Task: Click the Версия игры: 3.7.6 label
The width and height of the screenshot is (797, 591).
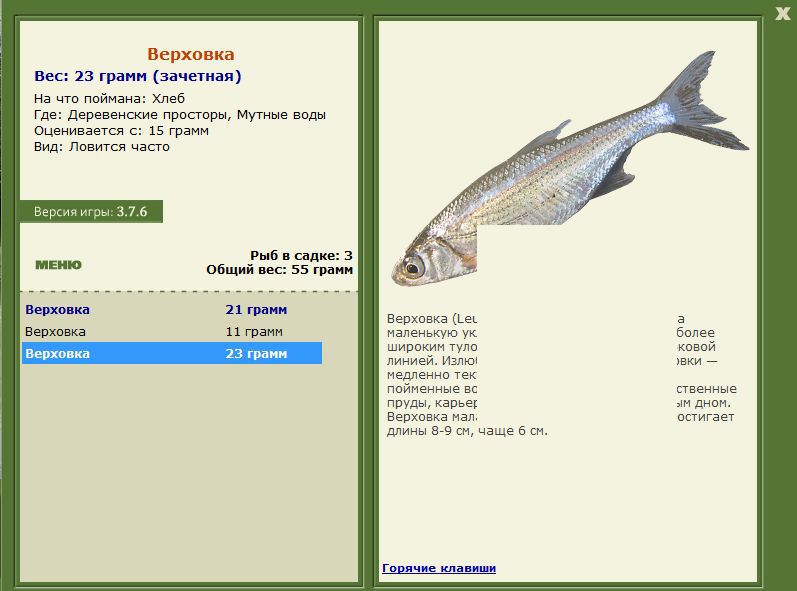Action: pyautogui.click(x=91, y=211)
